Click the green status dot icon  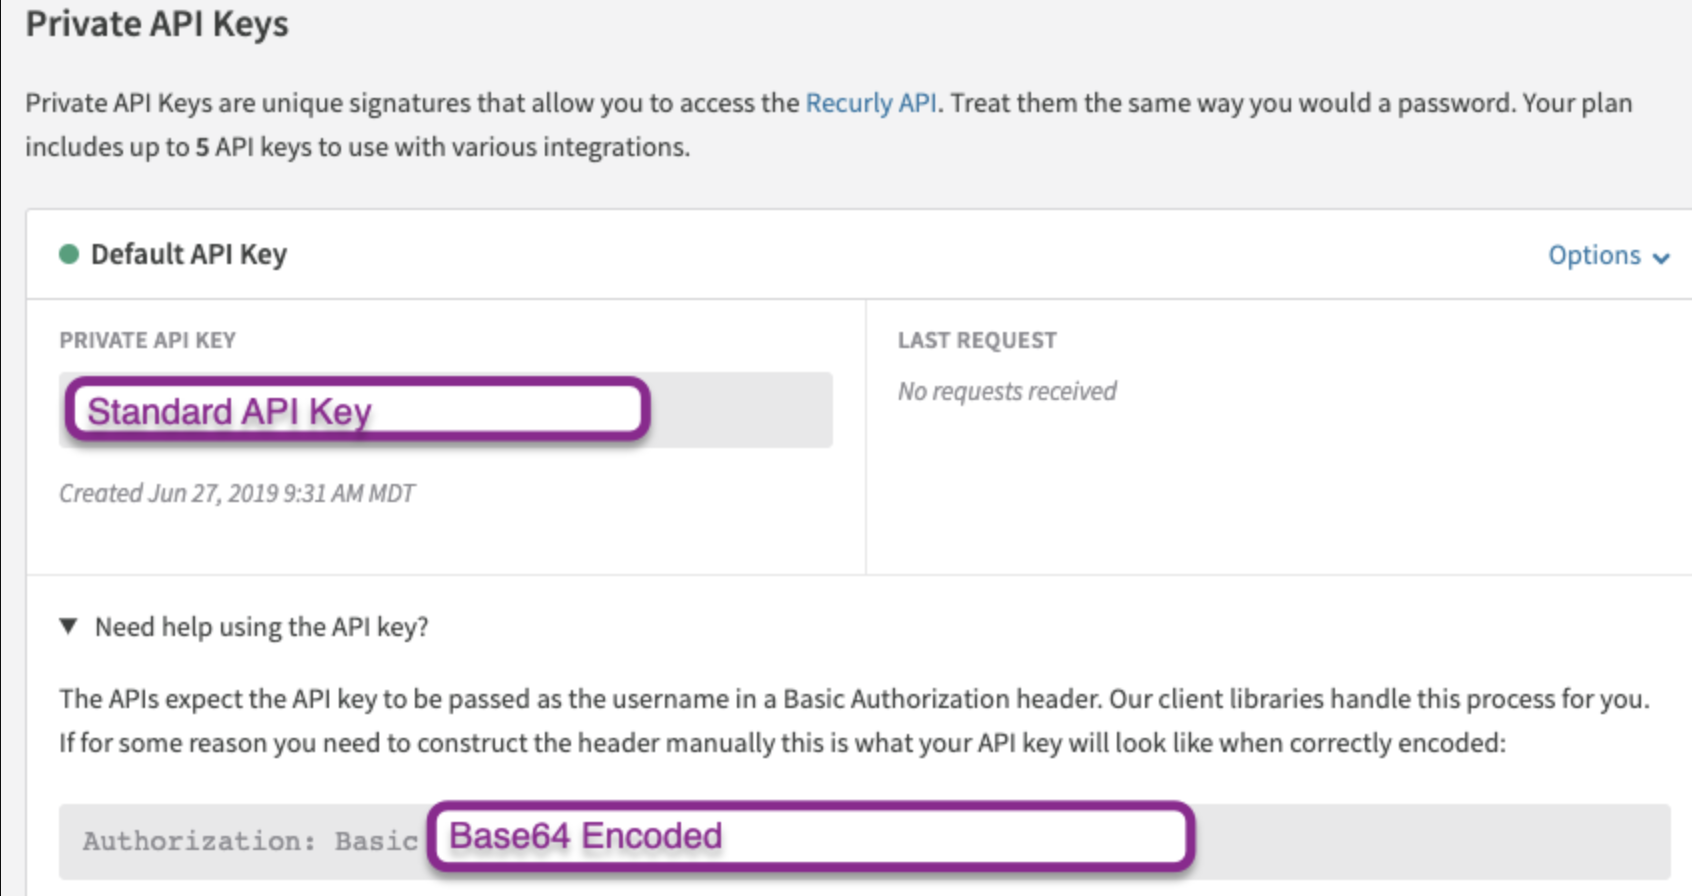coord(69,254)
